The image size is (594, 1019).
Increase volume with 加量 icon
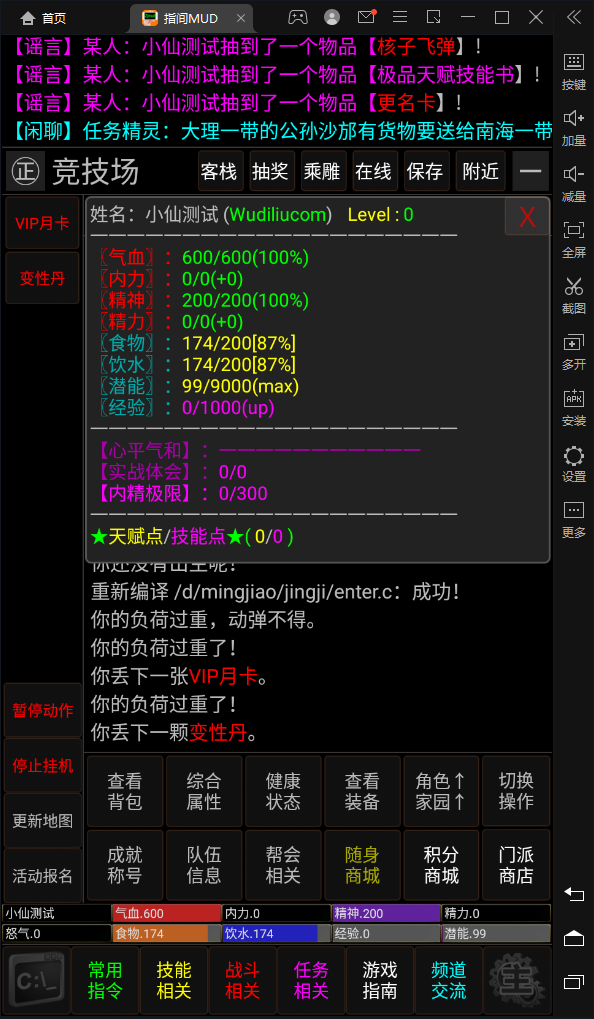coord(574,128)
